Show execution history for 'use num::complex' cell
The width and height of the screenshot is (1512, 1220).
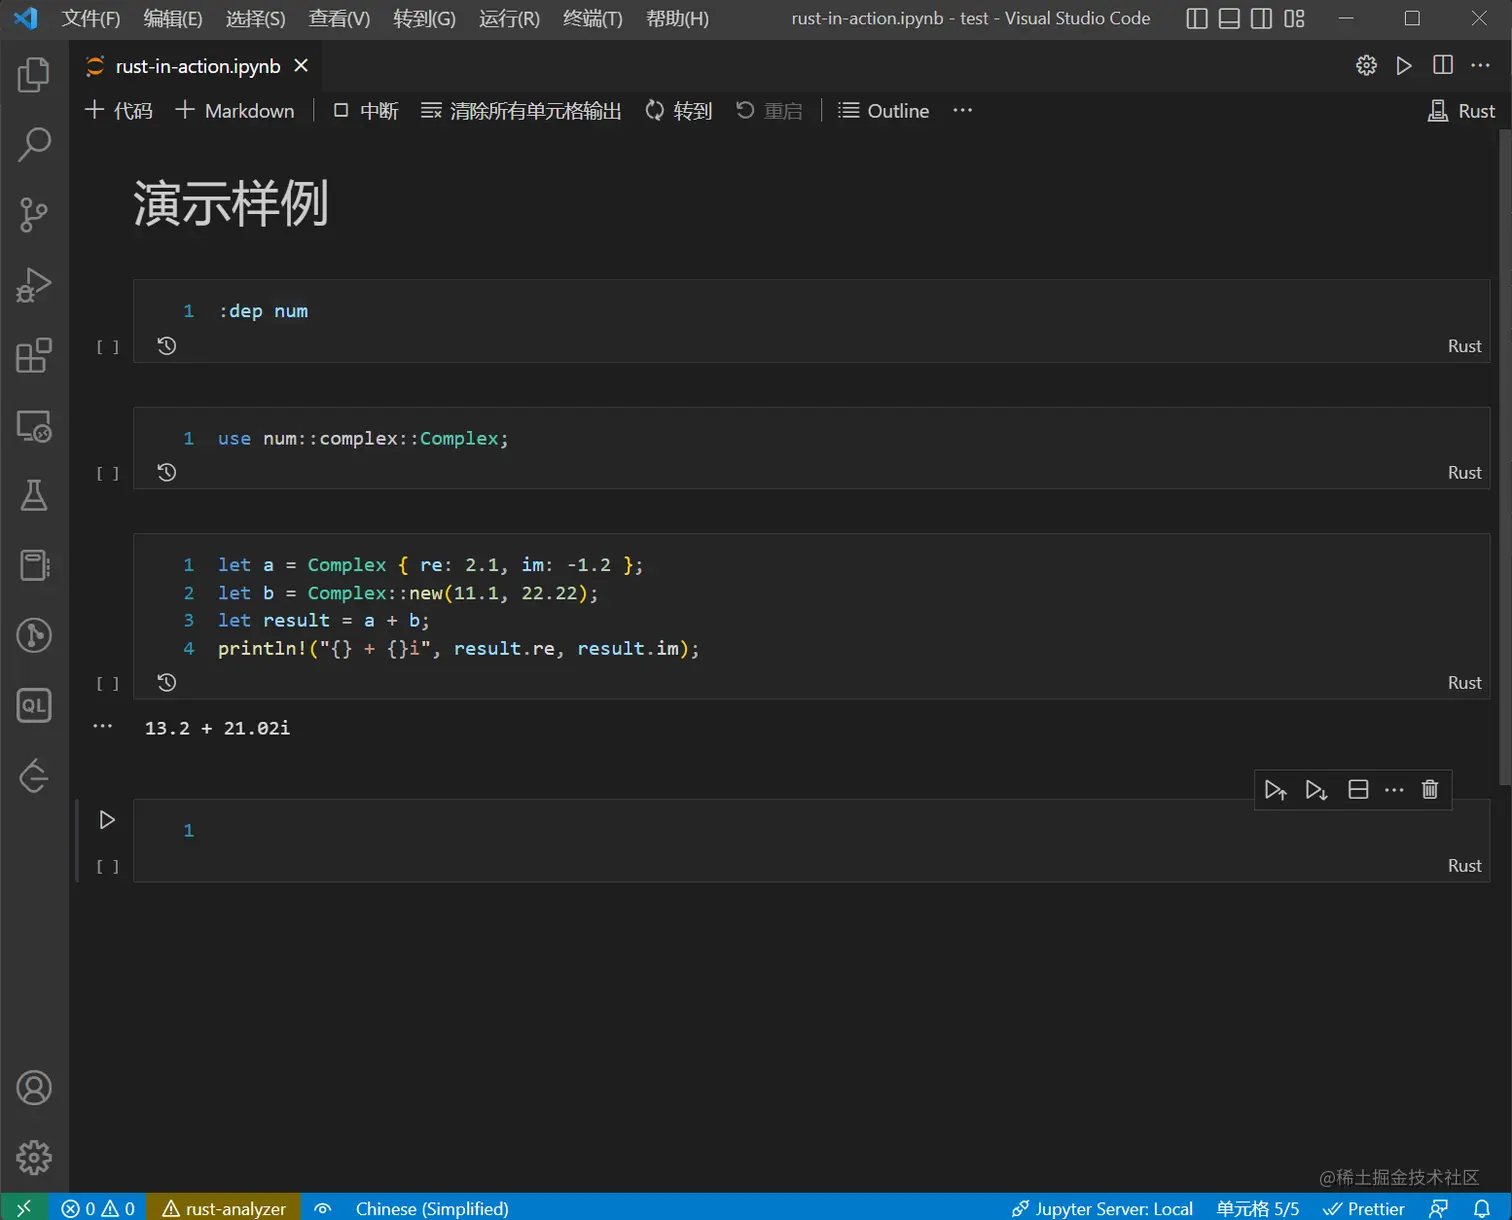pos(167,472)
